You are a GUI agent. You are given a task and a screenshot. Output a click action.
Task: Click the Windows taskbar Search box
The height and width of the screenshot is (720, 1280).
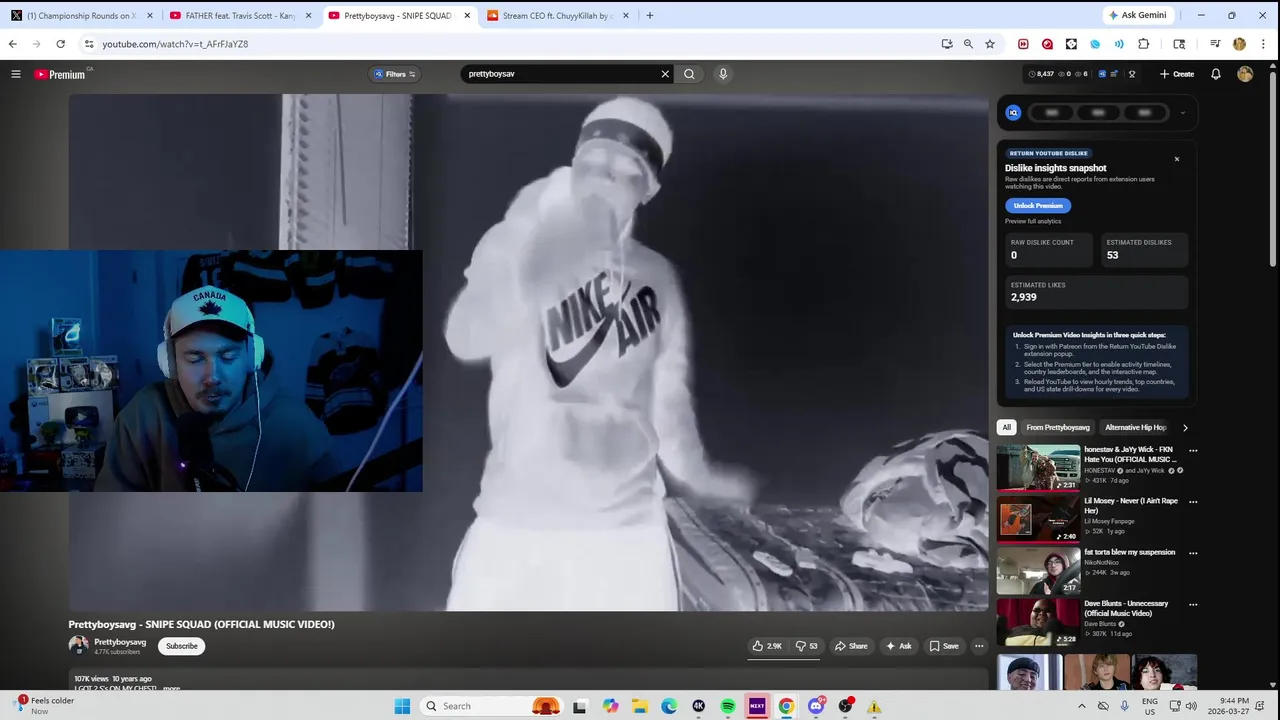492,706
